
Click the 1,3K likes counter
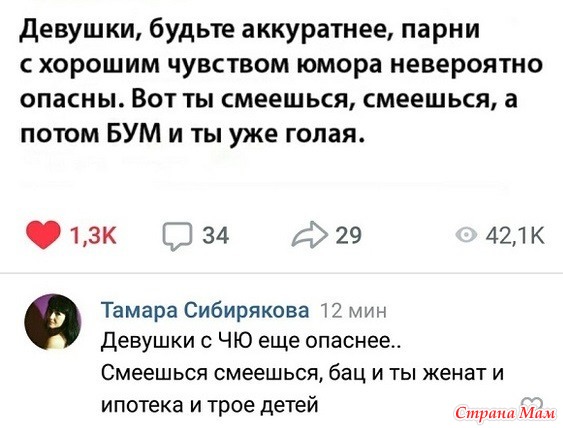(93, 236)
